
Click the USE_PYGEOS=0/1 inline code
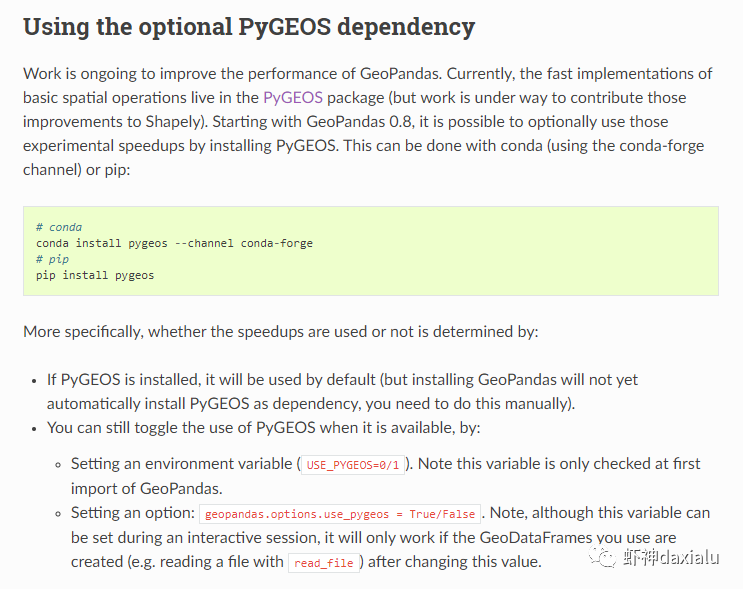(x=353, y=465)
